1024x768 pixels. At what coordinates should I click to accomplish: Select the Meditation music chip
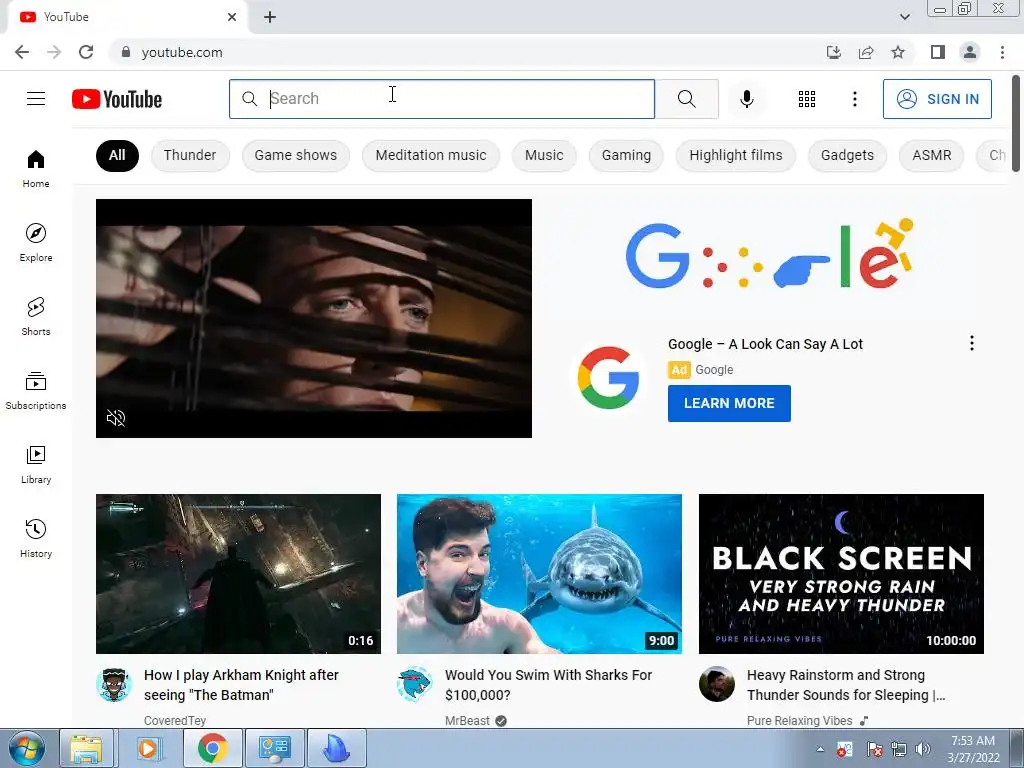(x=431, y=155)
